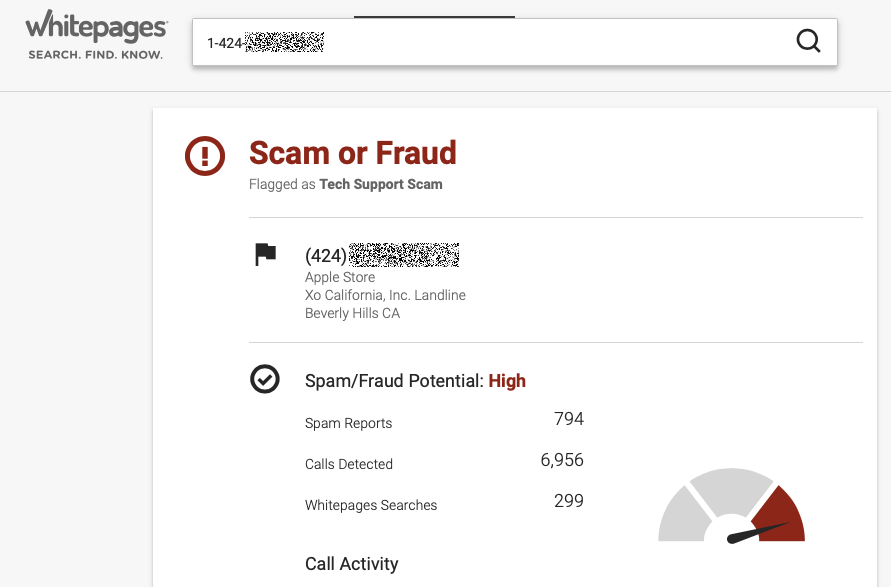Click the Whitepages Searches count 299
Screen dimensions: 891x587
click(x=569, y=501)
